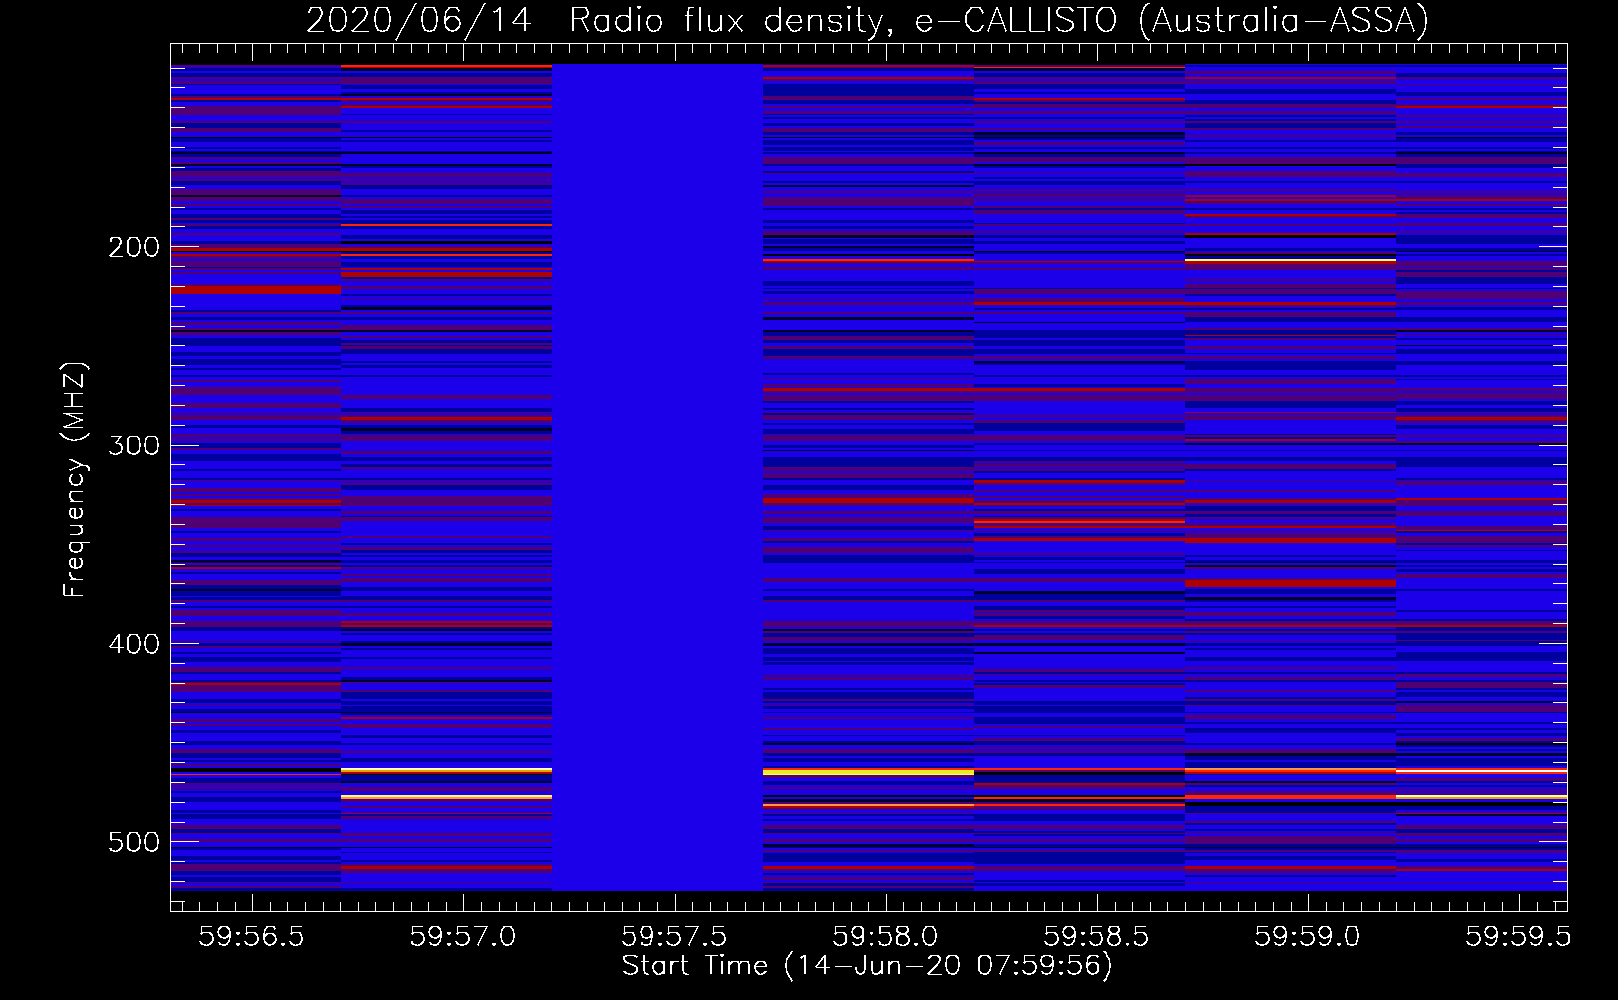Image resolution: width=1618 pixels, height=1000 pixels.
Task: Click the 59:58.5 time tick label
Action: coord(1096,936)
